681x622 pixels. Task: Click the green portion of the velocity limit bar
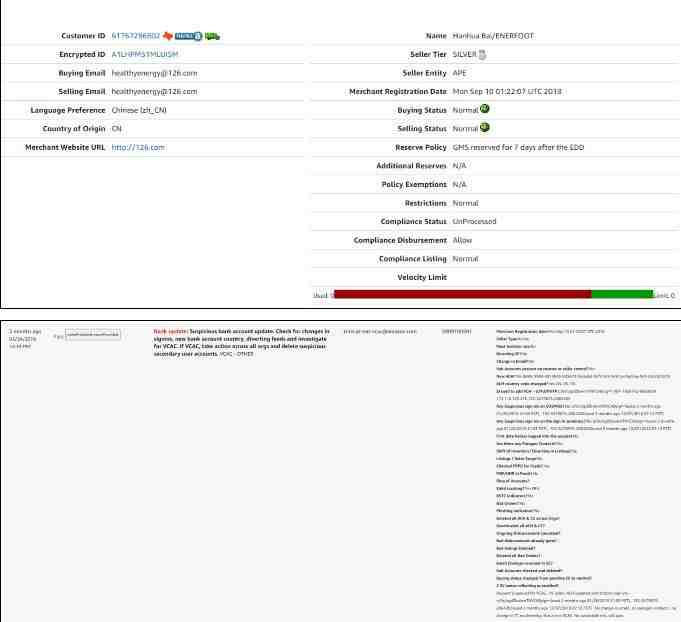tap(621, 294)
